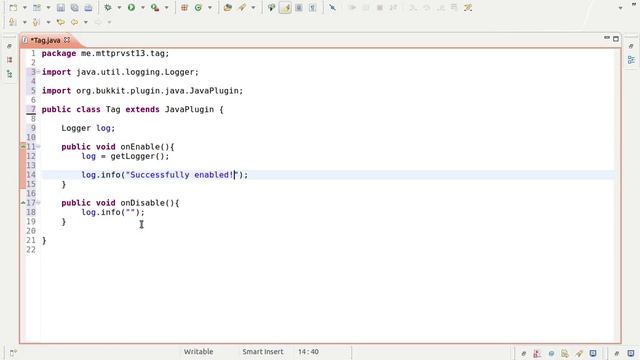Click "Smart Insert" in the status bar

click(x=262, y=351)
